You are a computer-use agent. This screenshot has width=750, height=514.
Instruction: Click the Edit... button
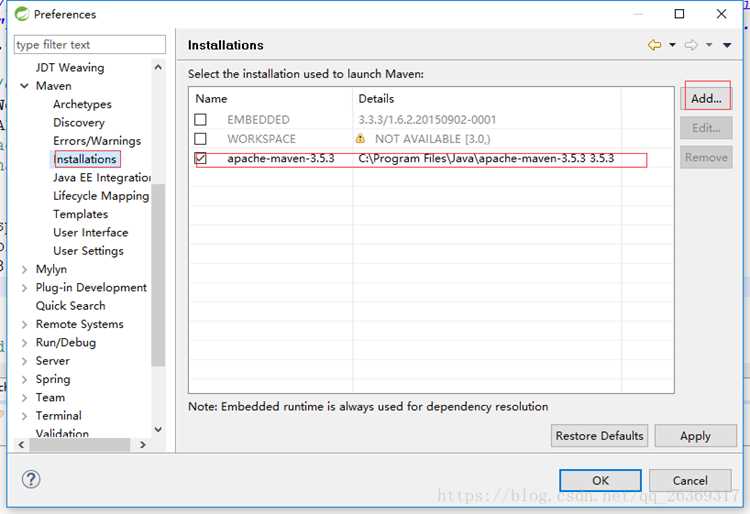click(x=706, y=128)
